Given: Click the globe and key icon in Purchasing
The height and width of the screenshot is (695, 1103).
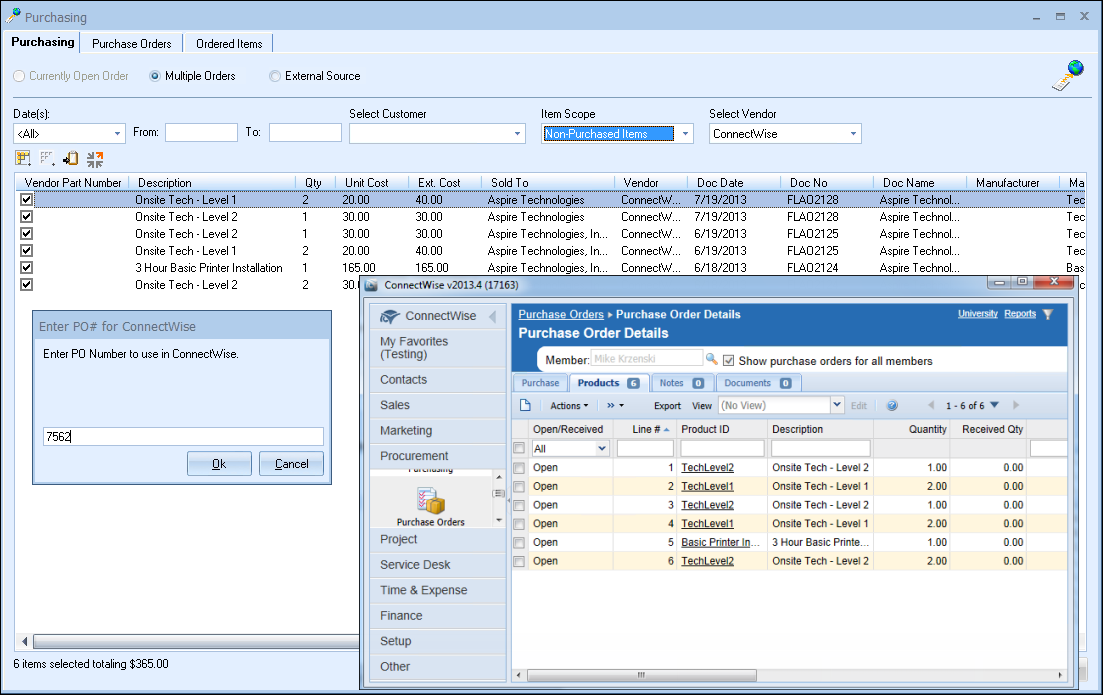Looking at the screenshot, I should pos(1068,75).
